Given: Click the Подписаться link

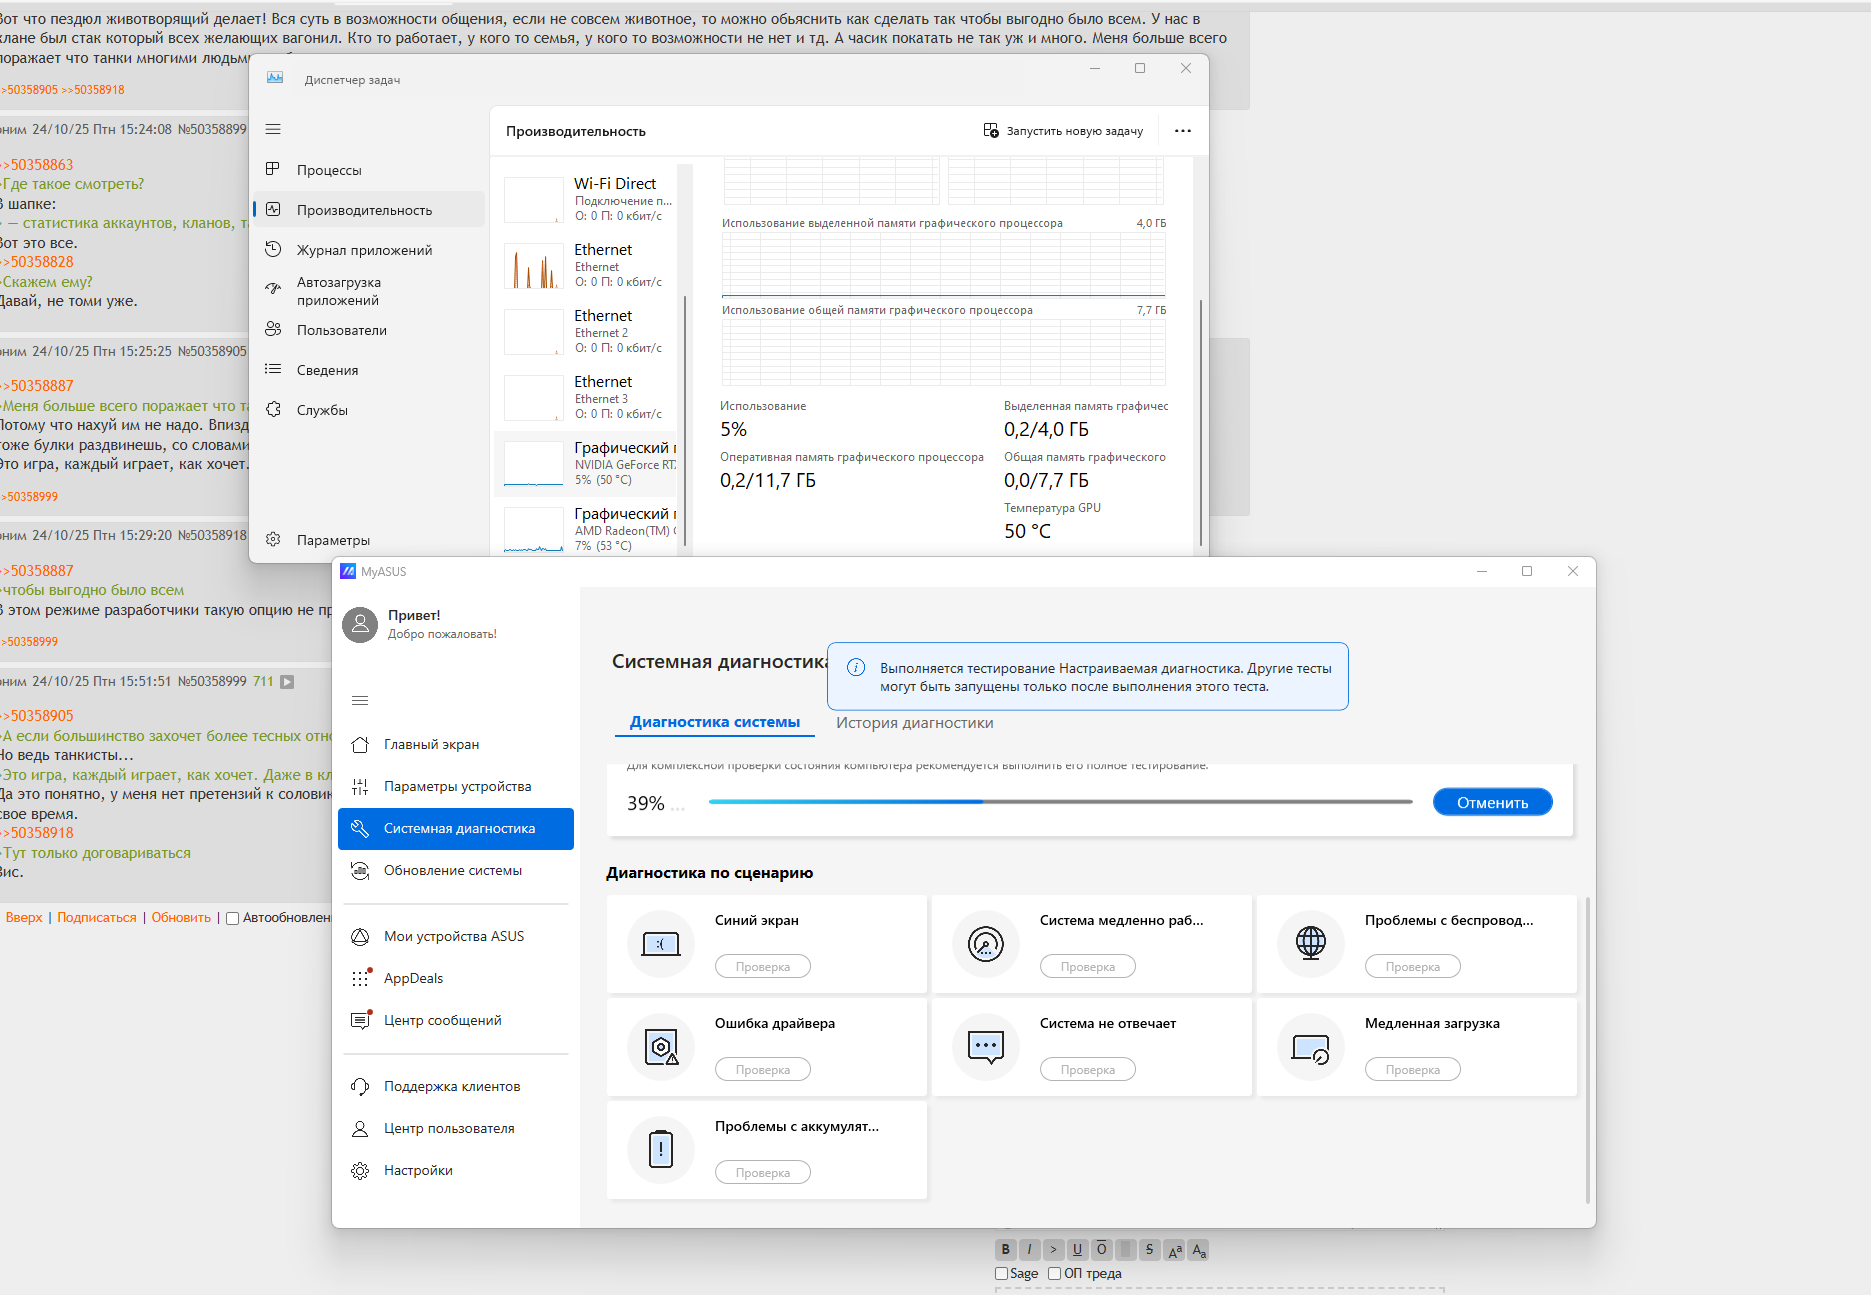Looking at the screenshot, I should 97,918.
